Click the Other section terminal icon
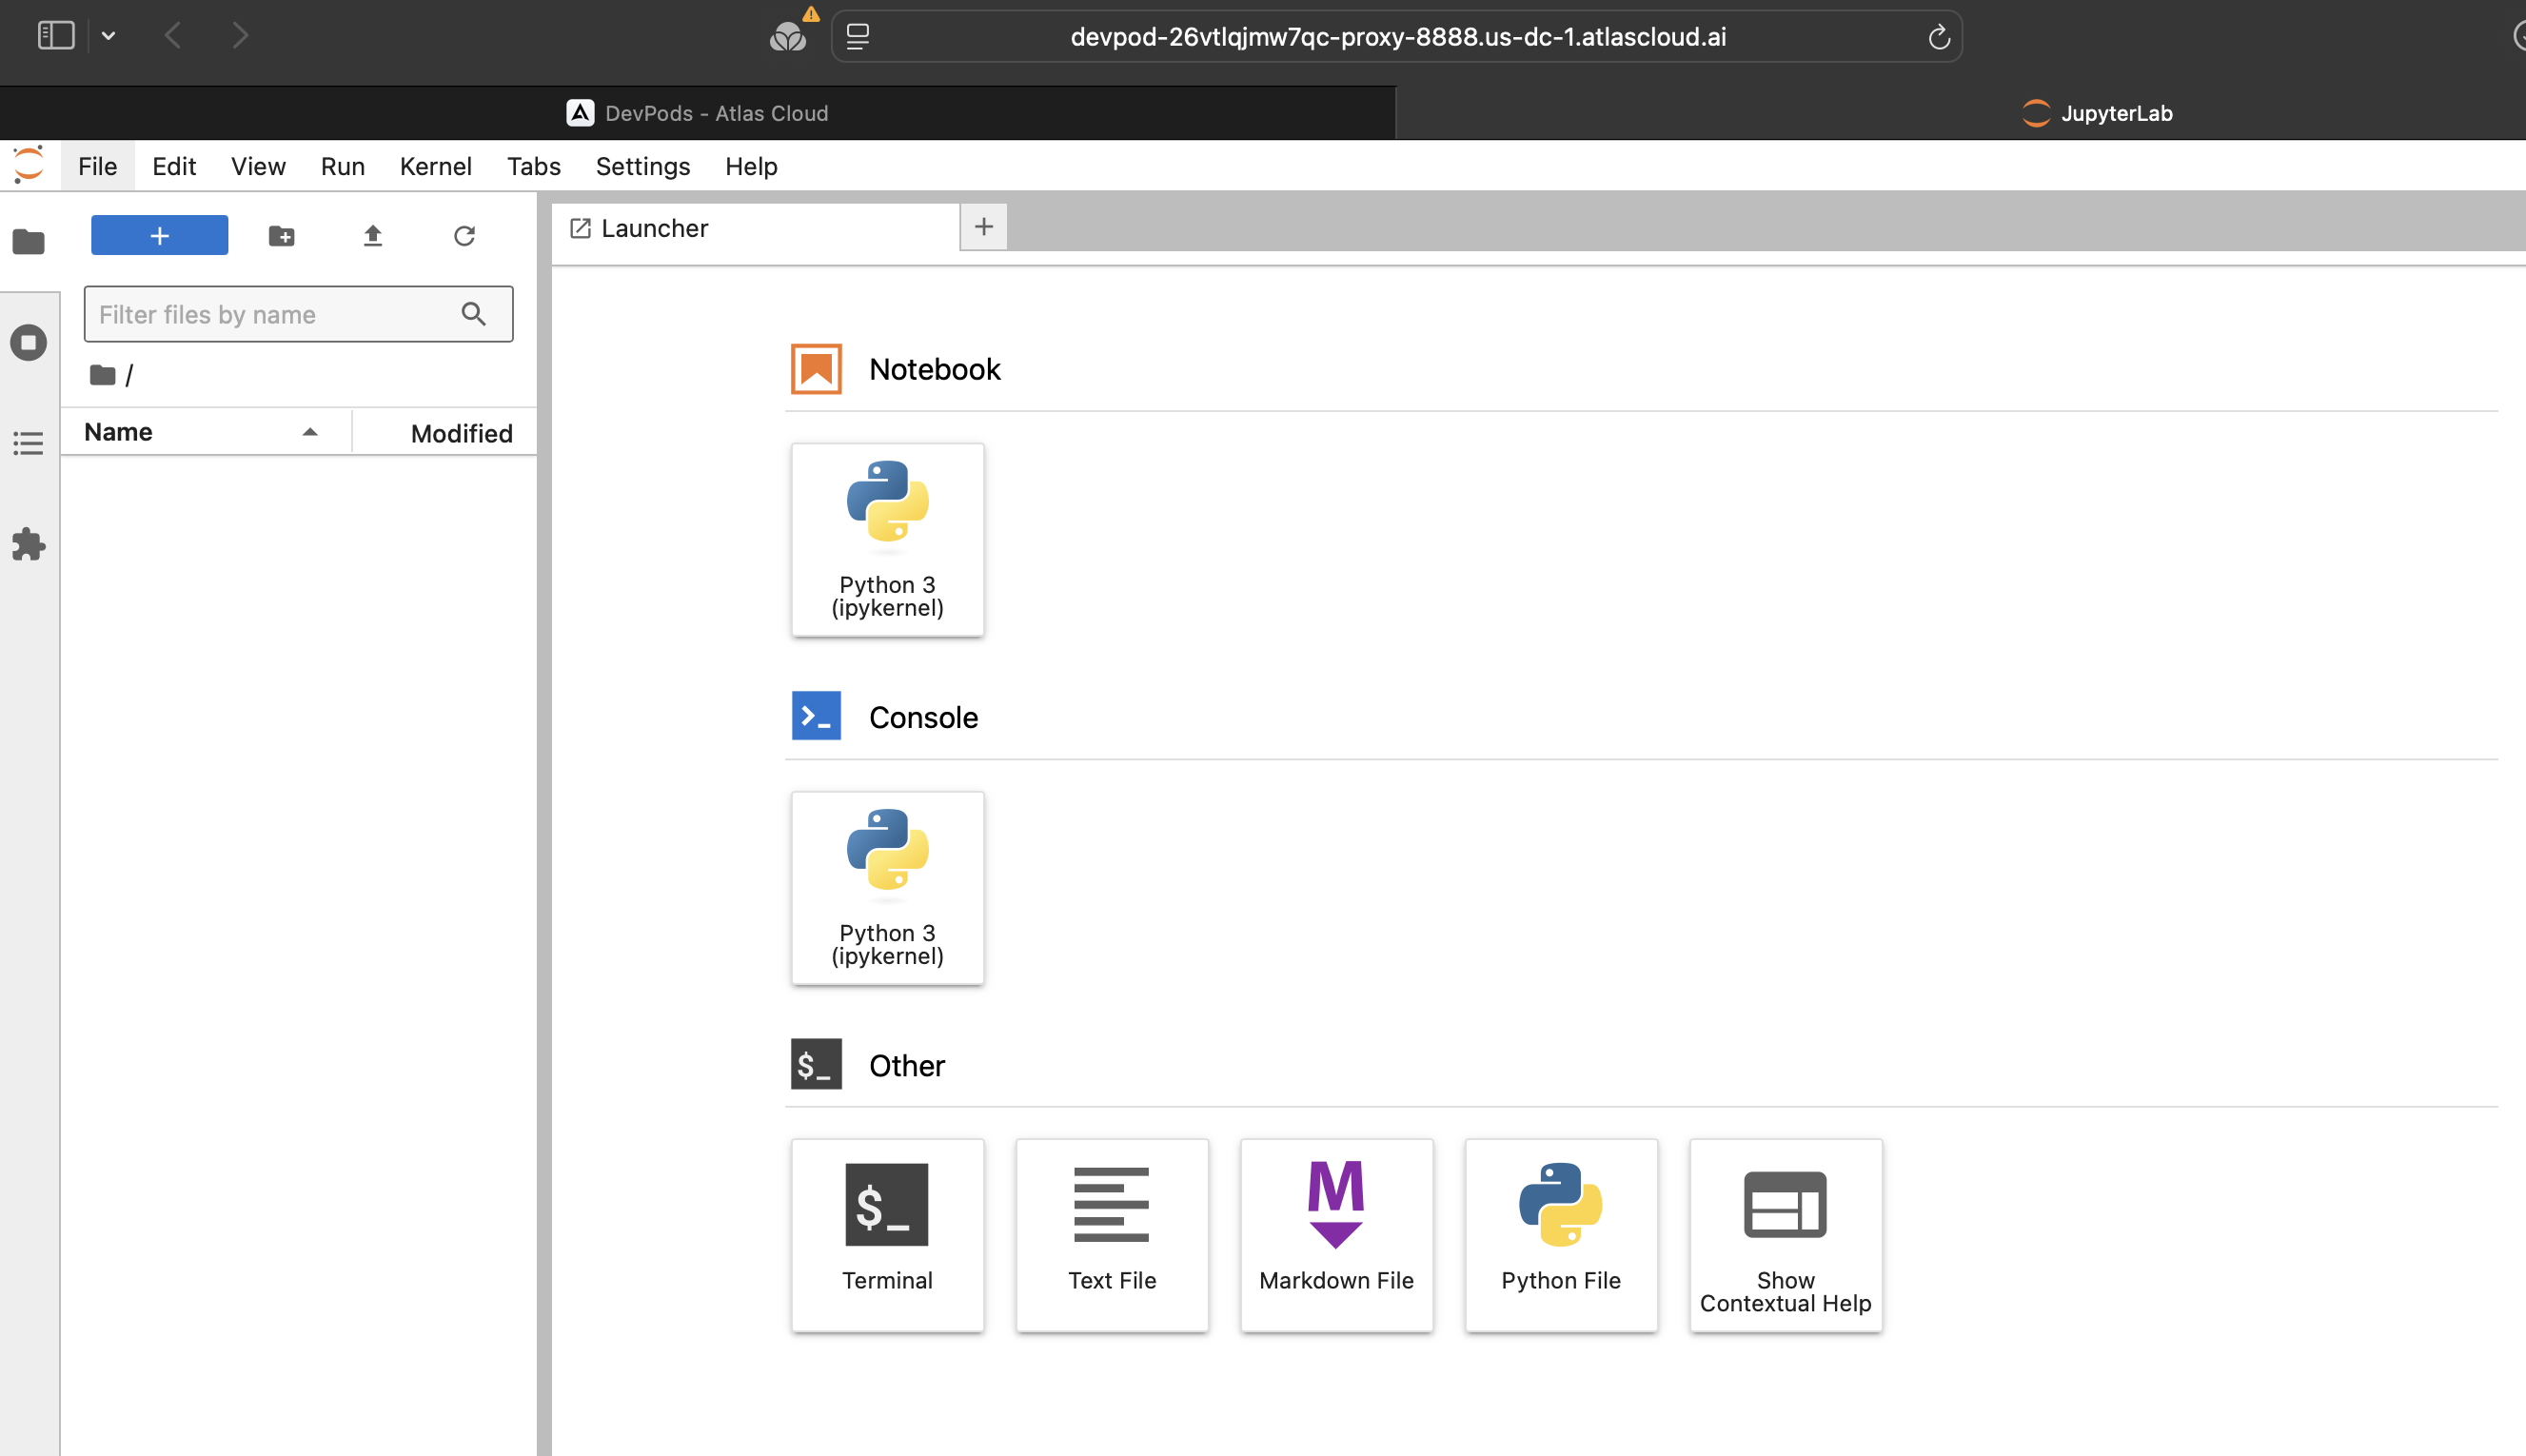This screenshot has width=2526, height=1456. pyautogui.click(x=816, y=1064)
